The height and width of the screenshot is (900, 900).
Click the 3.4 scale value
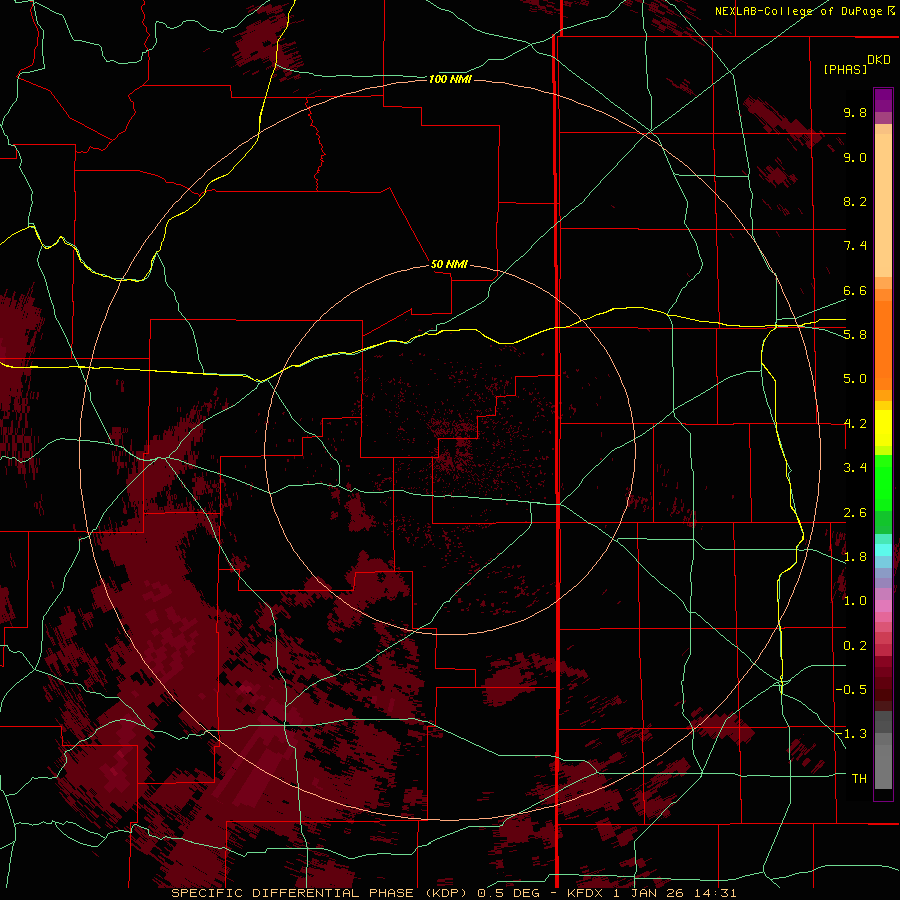click(x=855, y=468)
